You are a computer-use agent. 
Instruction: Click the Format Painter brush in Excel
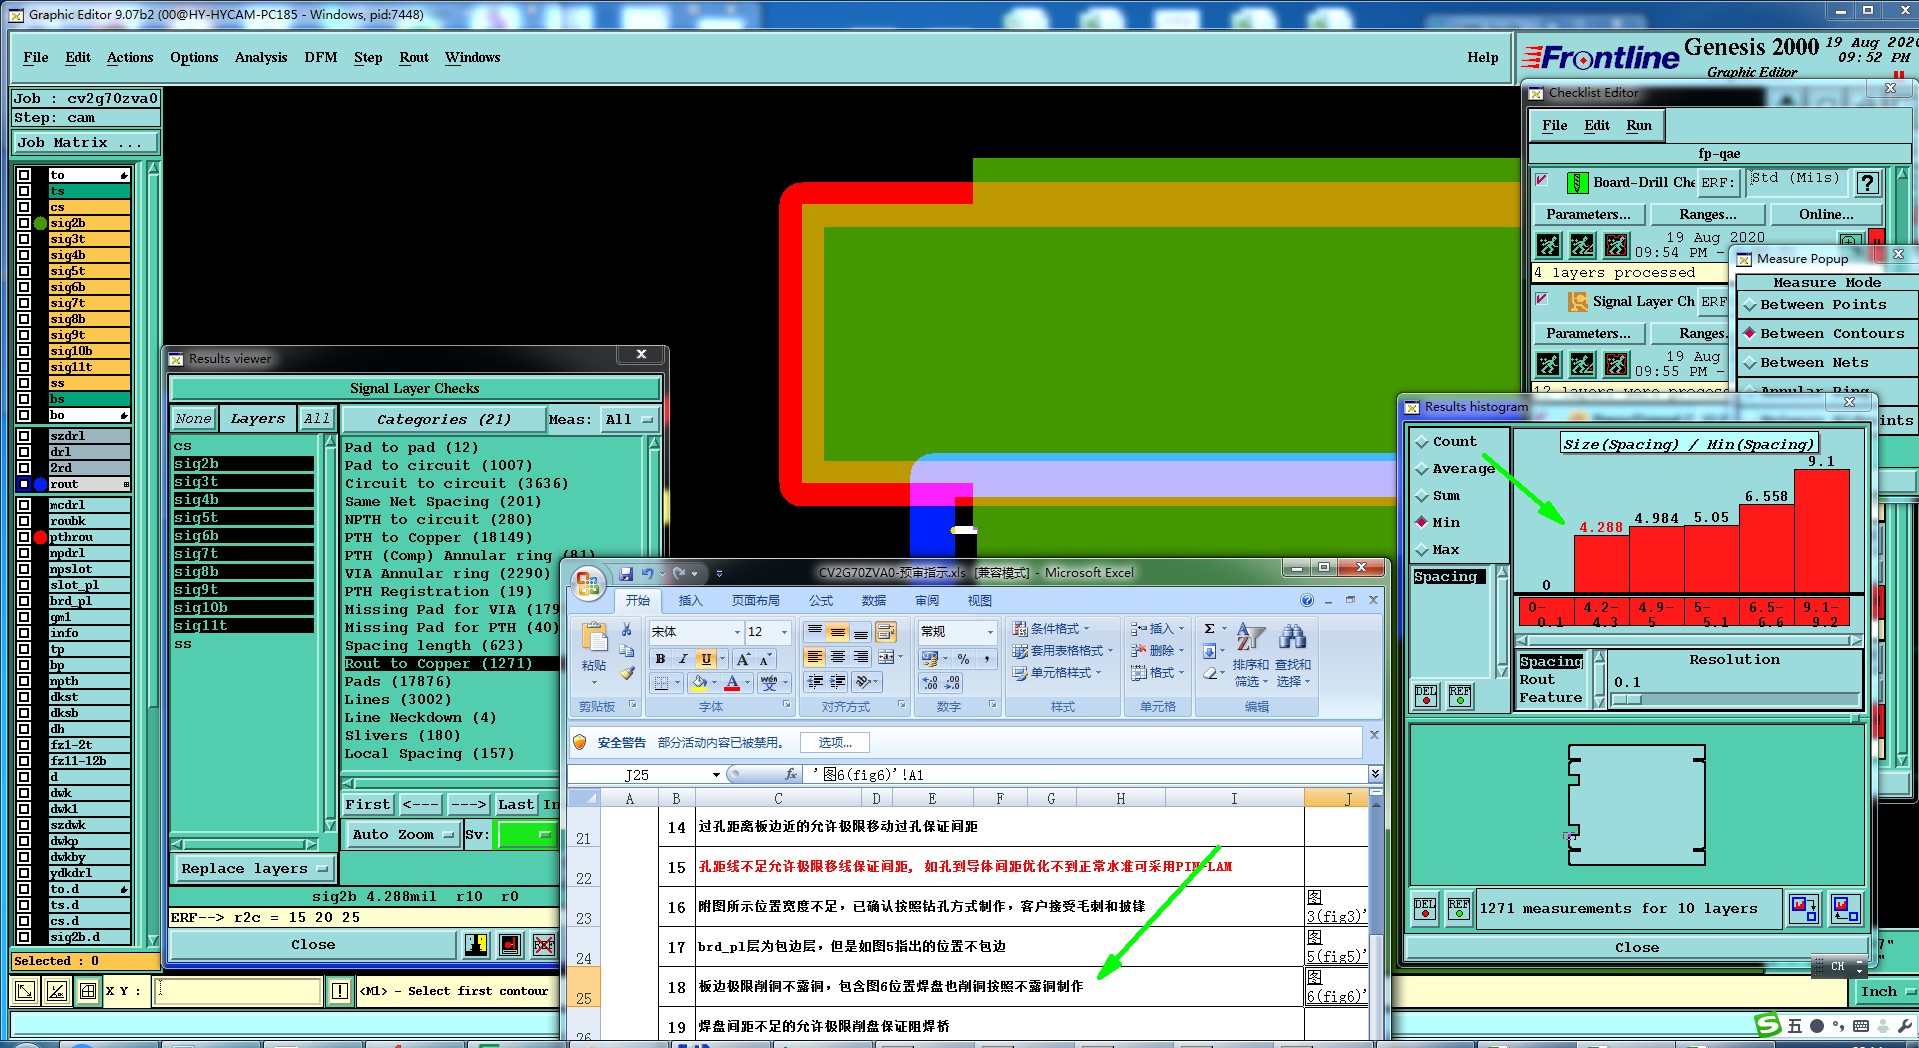(627, 674)
